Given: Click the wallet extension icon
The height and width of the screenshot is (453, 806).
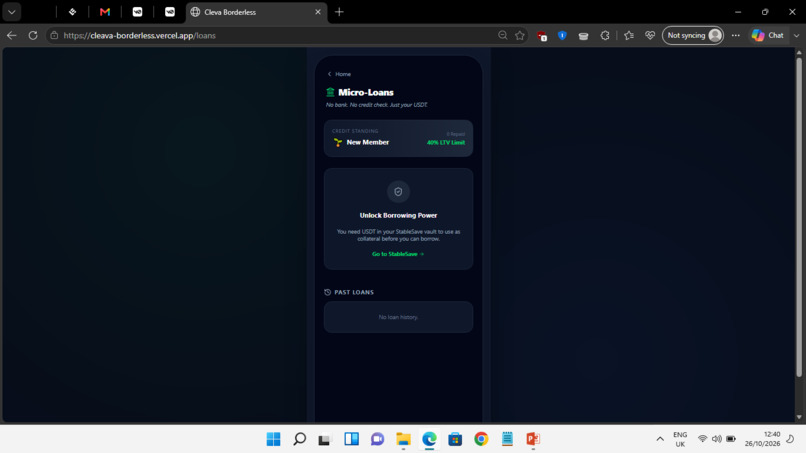Looking at the screenshot, I should (583, 36).
